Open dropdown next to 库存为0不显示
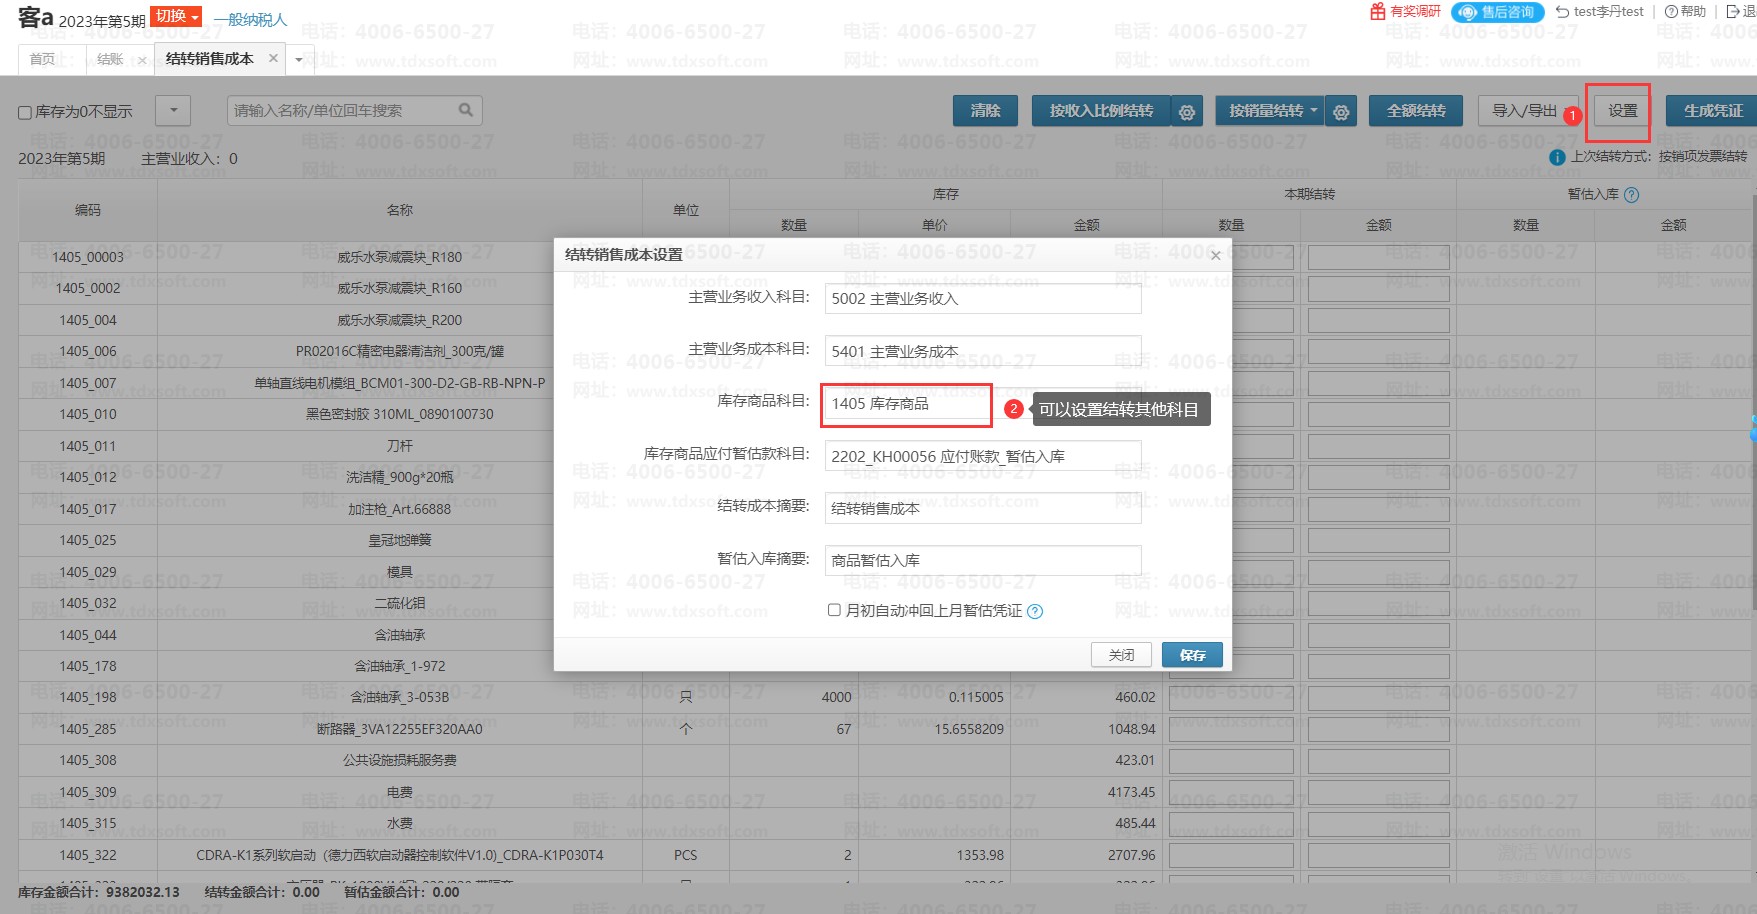Viewport: 1757px width, 914px height. 173,111
